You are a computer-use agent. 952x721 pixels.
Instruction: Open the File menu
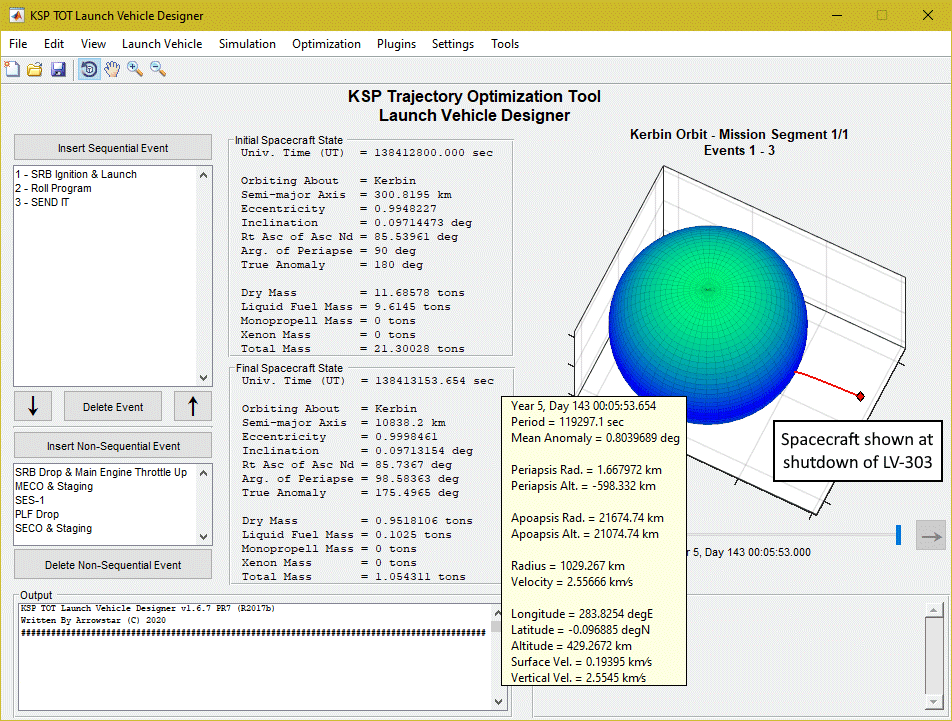click(18, 44)
